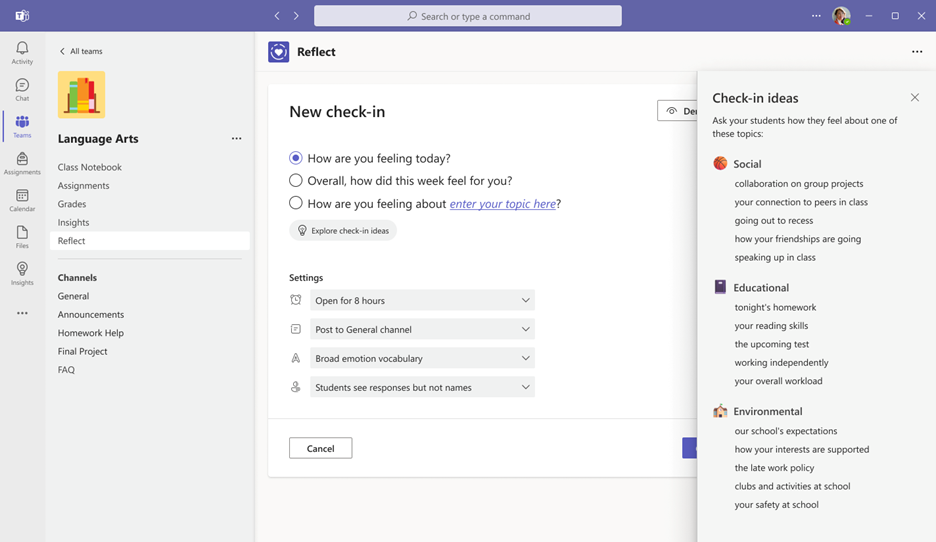The image size is (936, 542).
Task: Open Files in the left rail
Action: (22, 236)
